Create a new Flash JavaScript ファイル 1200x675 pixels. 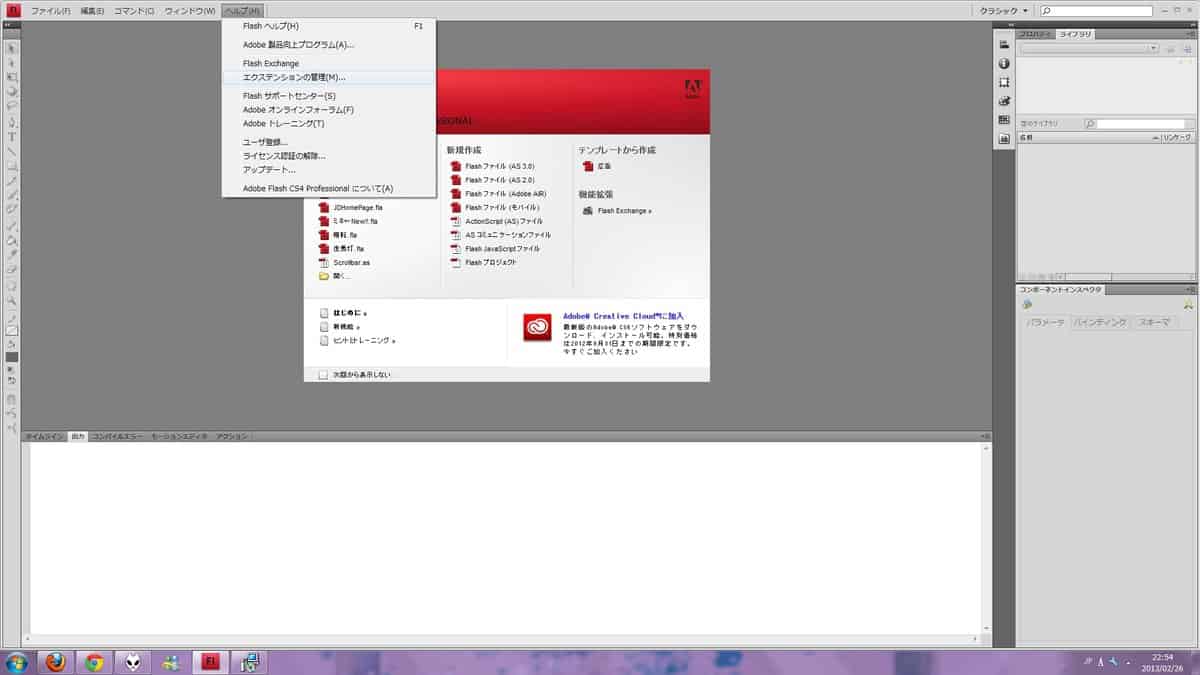[x=495, y=248]
